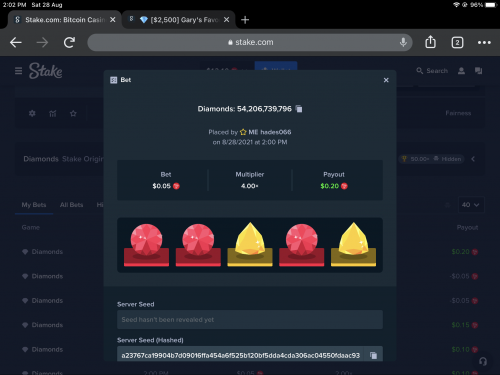
Task: Open game settings gear icon
Action: 32,113
